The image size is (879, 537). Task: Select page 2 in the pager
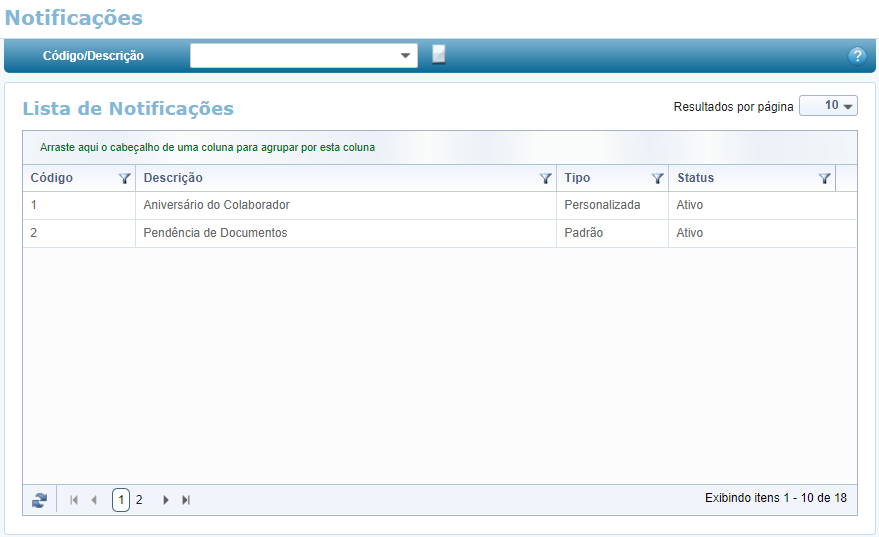point(139,500)
